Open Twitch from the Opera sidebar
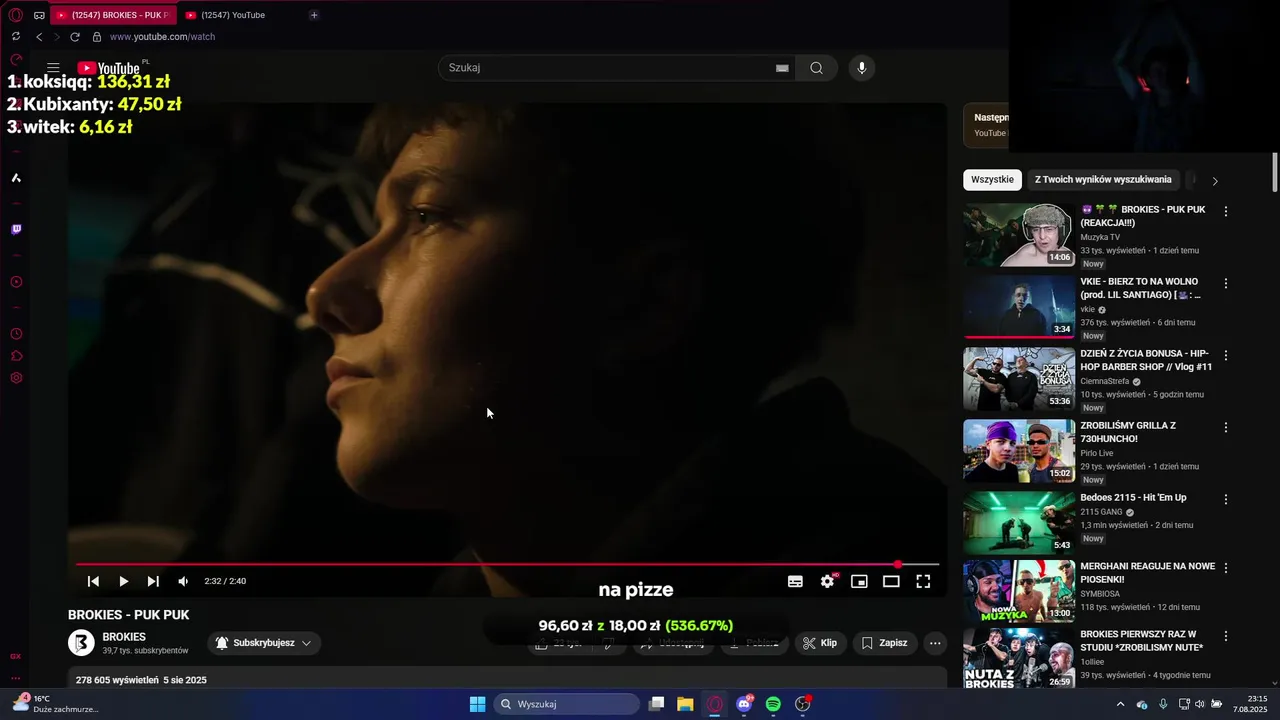 (x=16, y=229)
